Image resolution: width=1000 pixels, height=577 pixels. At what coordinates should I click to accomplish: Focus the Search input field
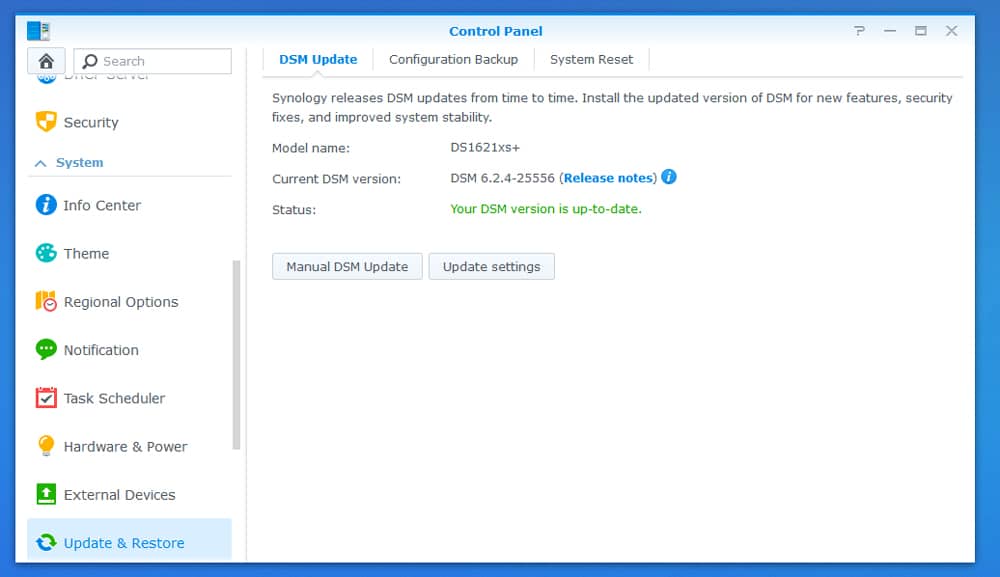(152, 61)
